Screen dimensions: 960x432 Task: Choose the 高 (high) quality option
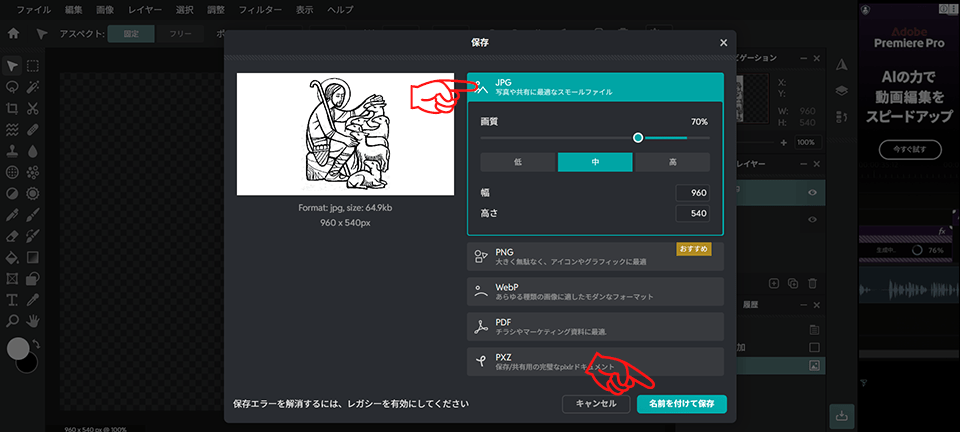(x=672, y=162)
